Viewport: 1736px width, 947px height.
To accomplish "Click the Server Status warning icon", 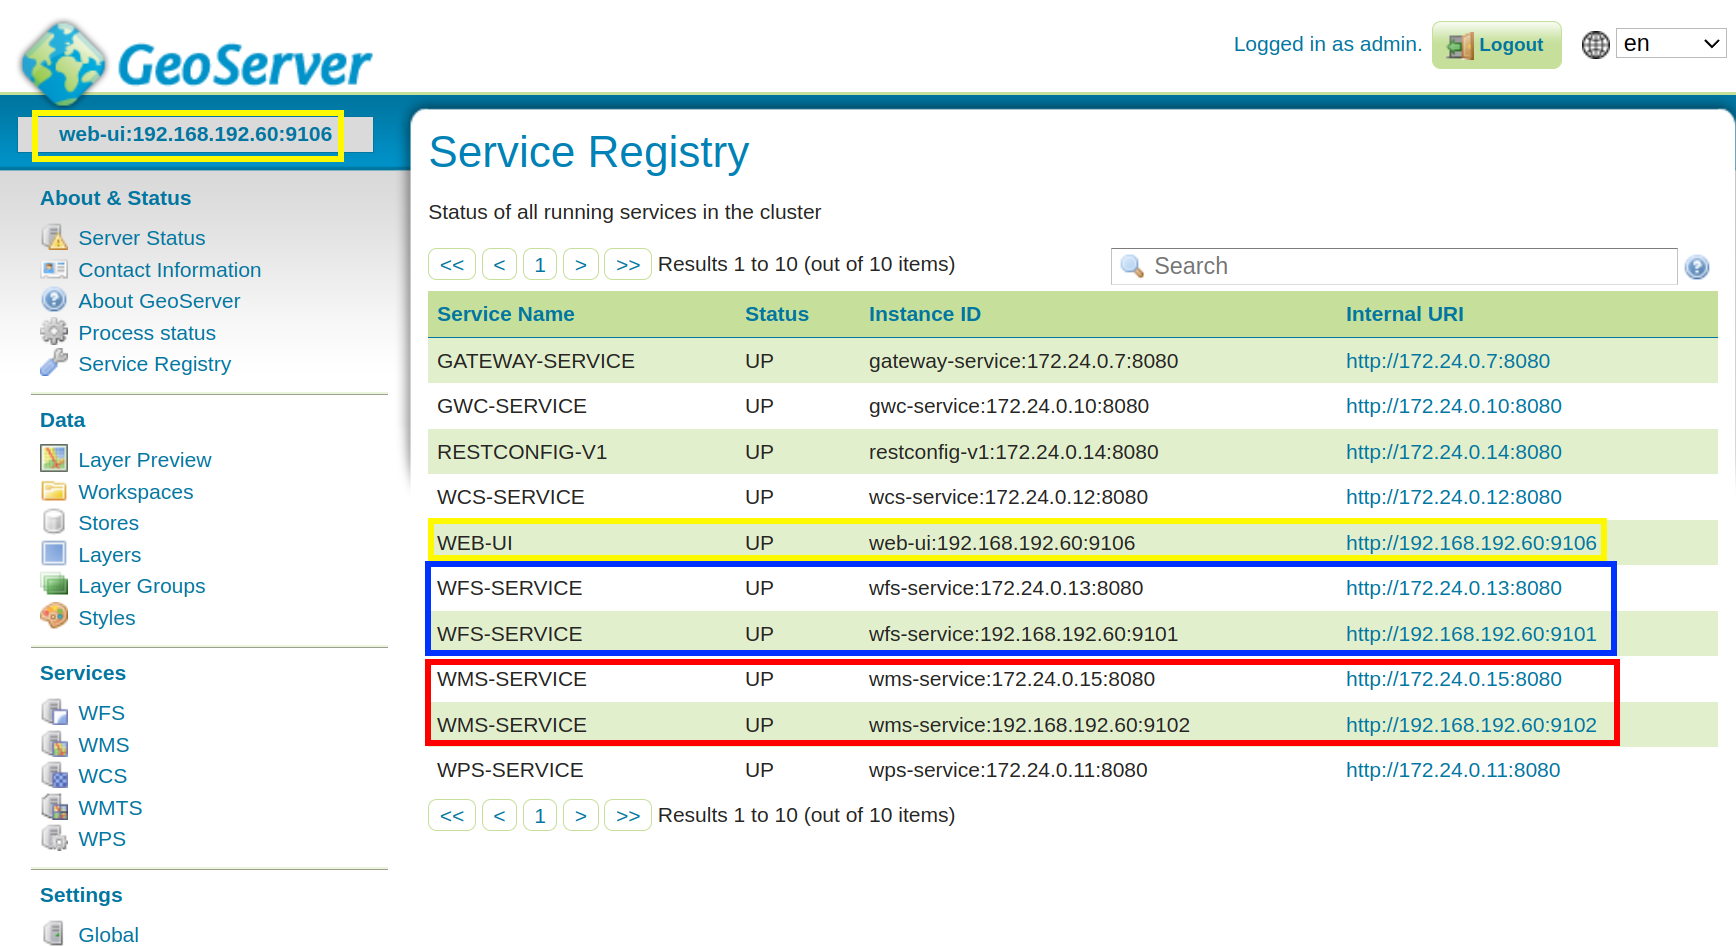I will [54, 237].
